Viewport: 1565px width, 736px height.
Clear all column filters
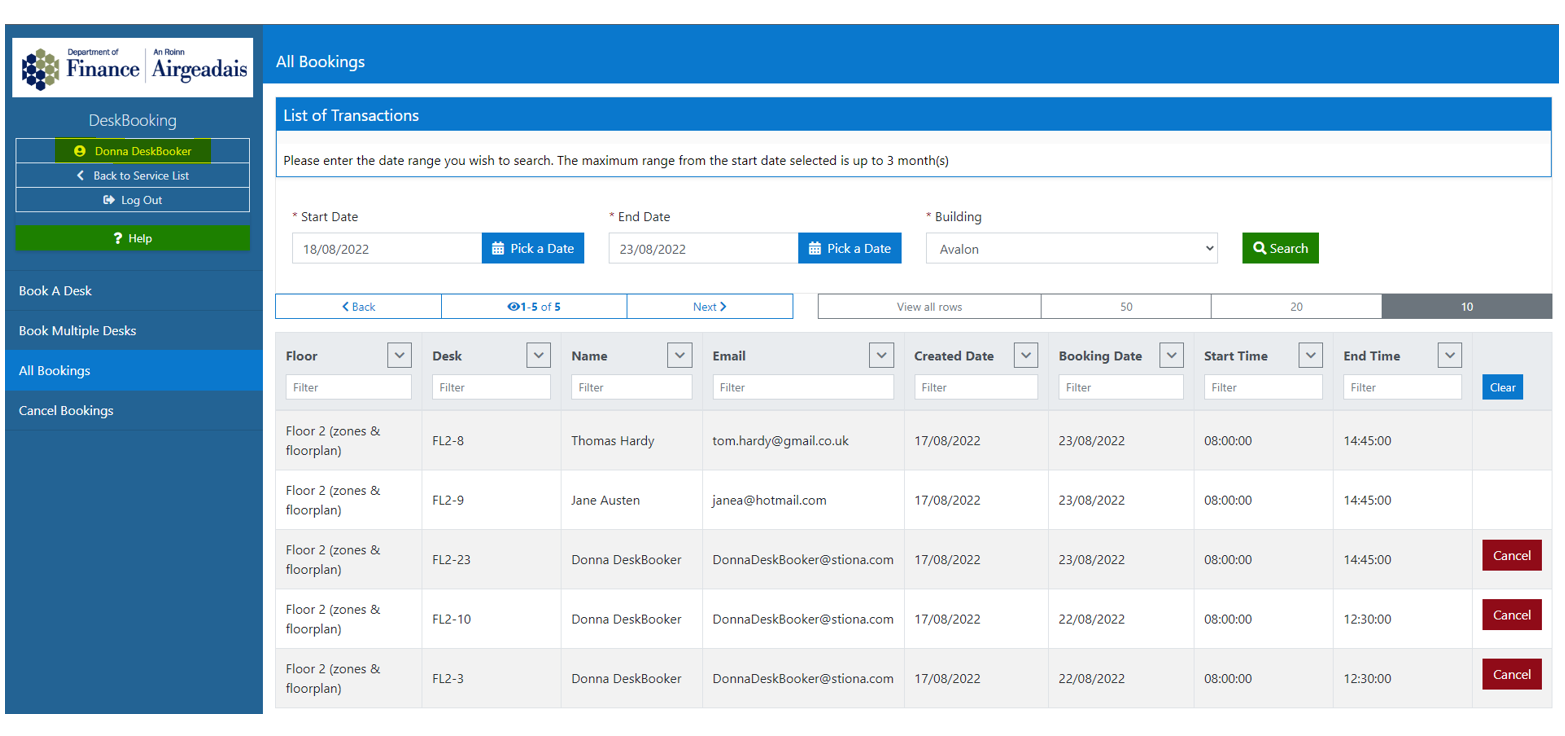click(1503, 387)
